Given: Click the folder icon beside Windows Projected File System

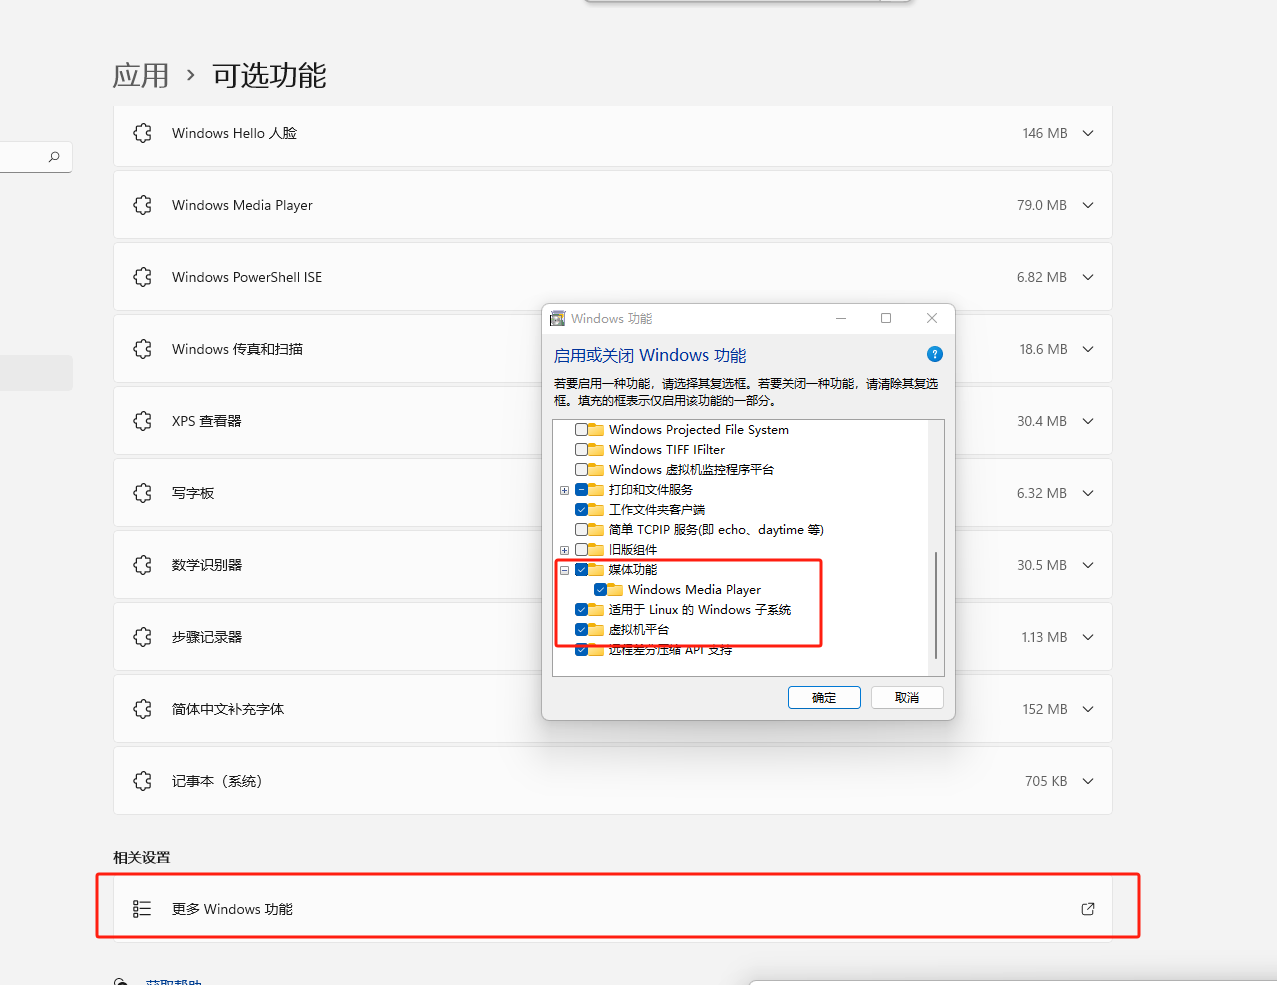Looking at the screenshot, I should pyautogui.click(x=596, y=429).
